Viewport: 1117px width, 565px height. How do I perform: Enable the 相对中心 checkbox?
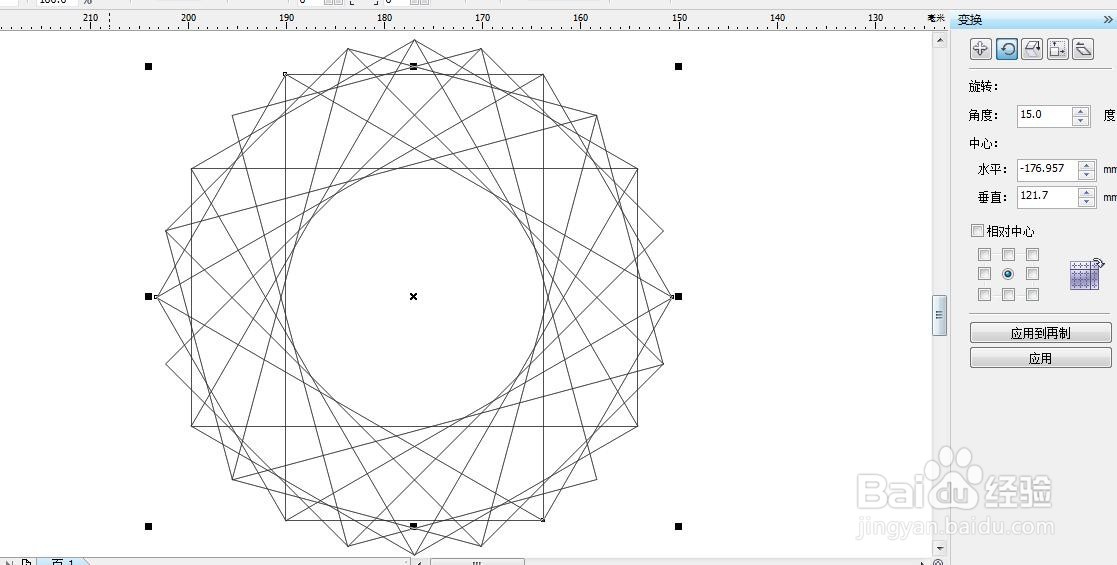point(977,231)
